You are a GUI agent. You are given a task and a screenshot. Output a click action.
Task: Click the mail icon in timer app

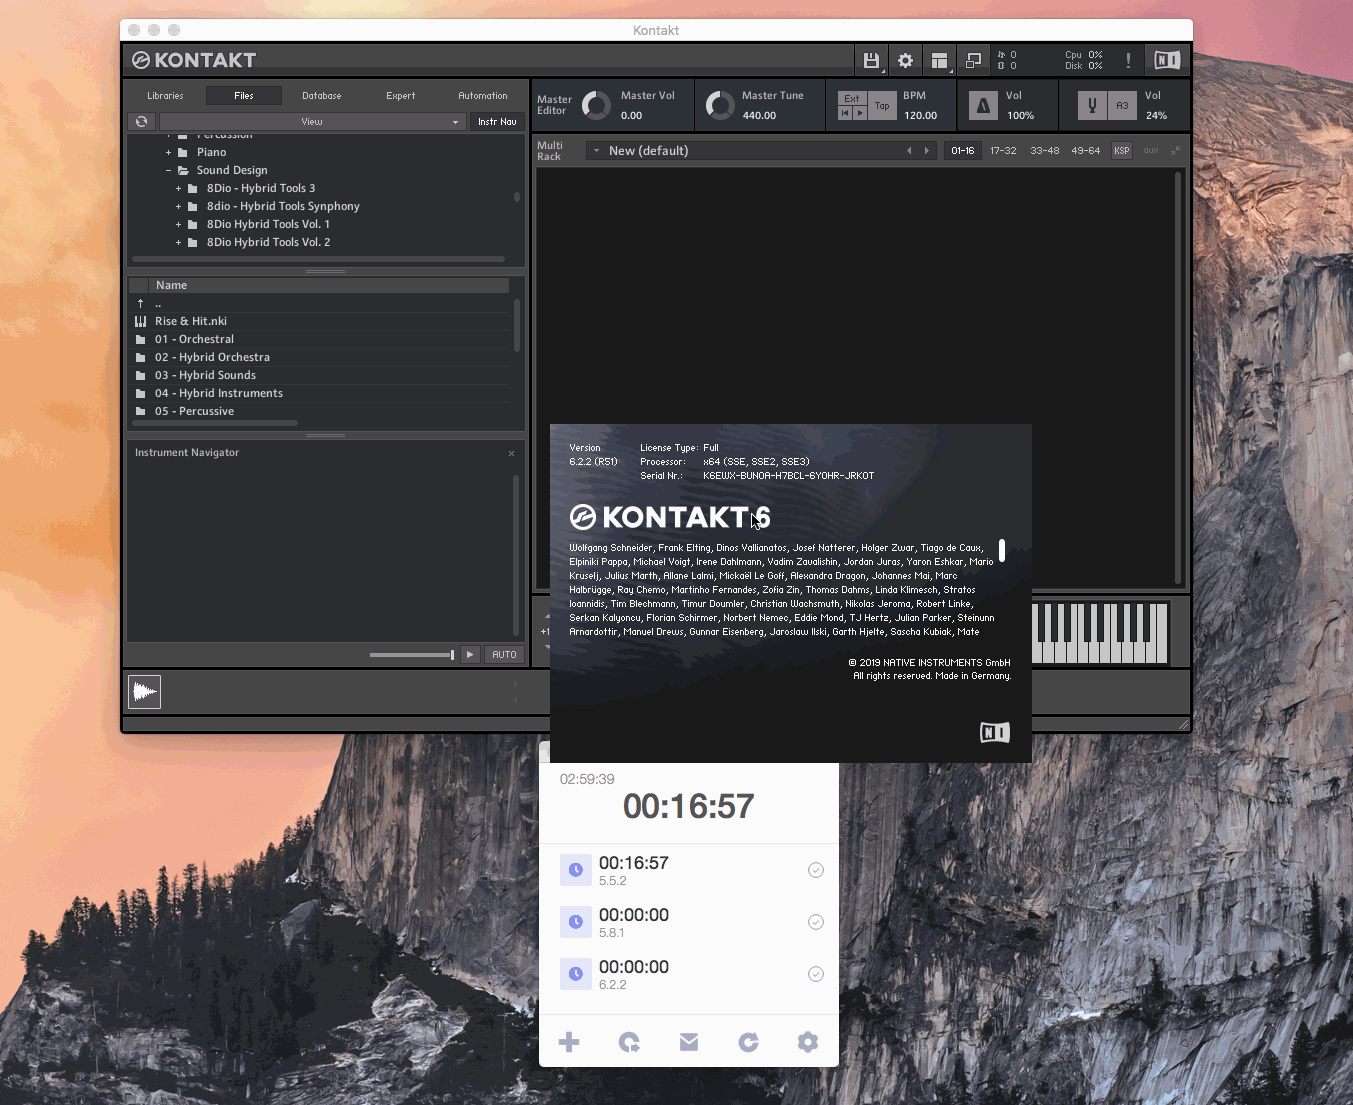coord(689,1043)
